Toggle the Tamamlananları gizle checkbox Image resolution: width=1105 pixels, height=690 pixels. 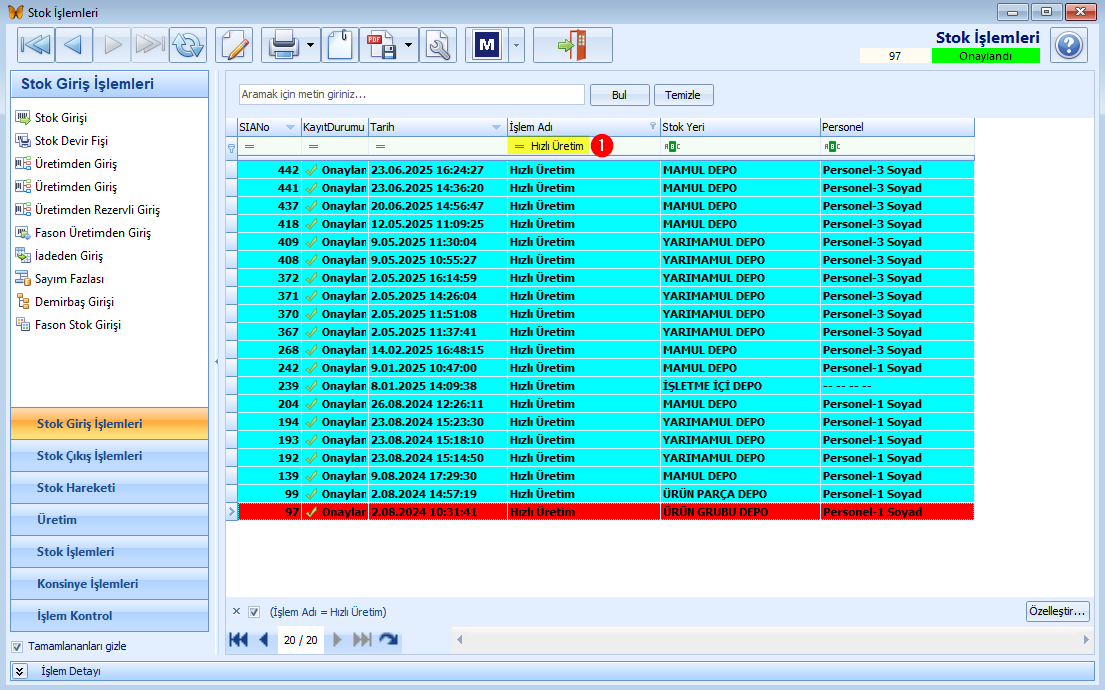point(17,646)
